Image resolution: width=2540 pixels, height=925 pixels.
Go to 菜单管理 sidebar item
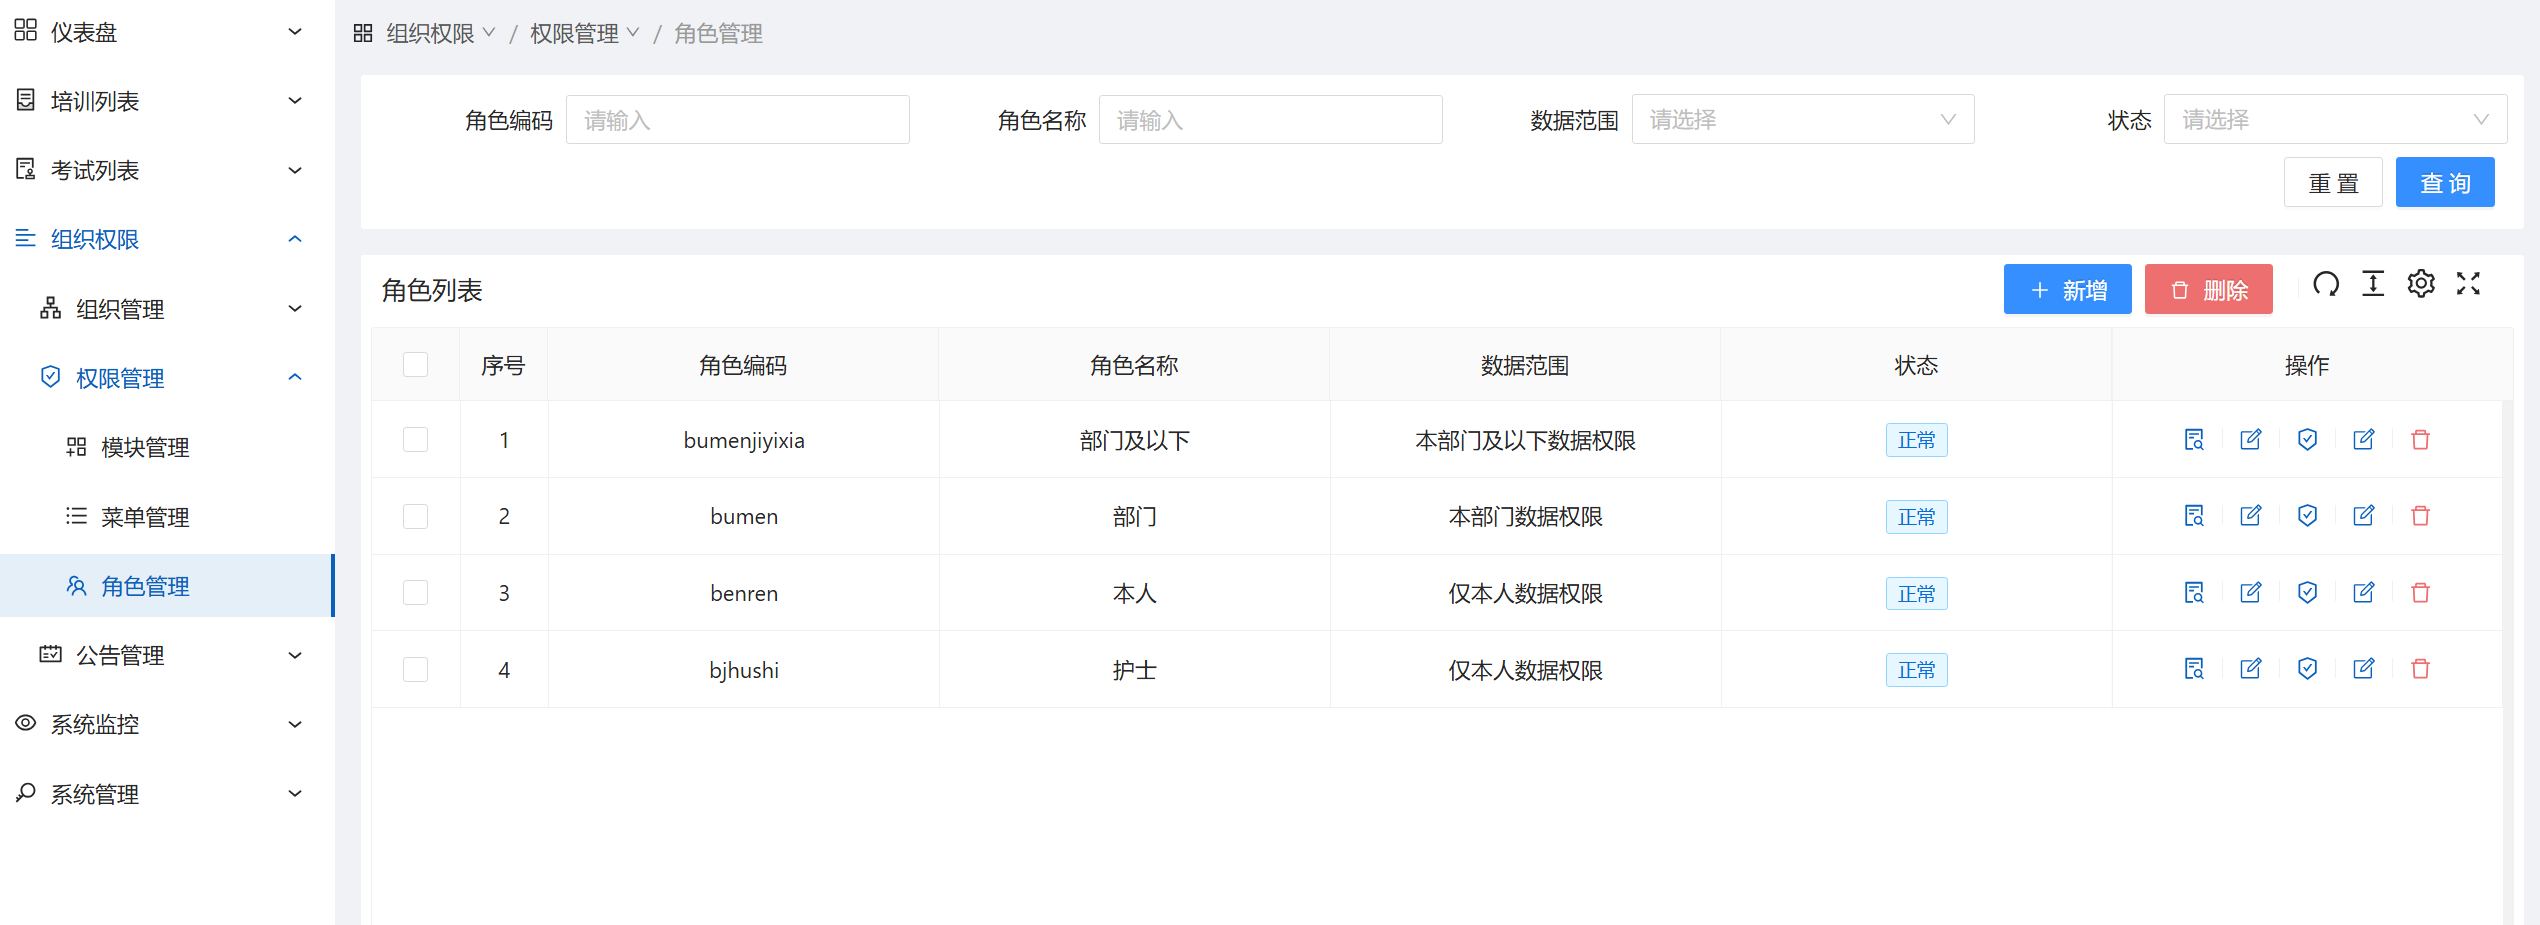point(145,517)
